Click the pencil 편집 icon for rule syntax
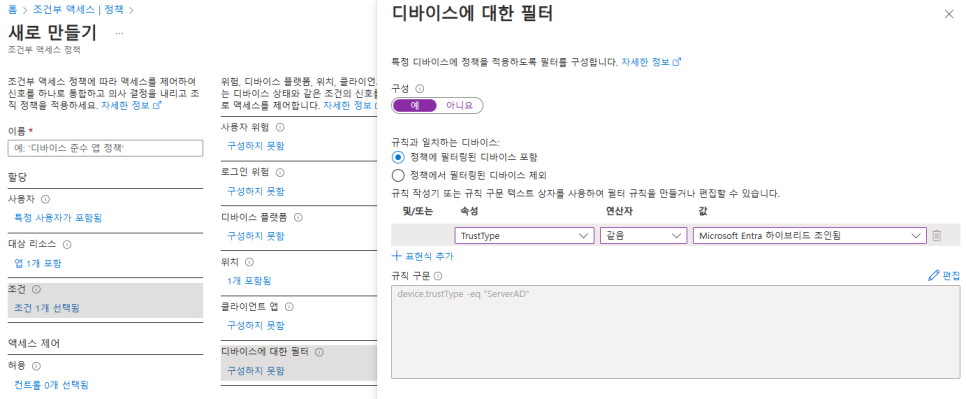The image size is (966, 399). tap(933, 276)
